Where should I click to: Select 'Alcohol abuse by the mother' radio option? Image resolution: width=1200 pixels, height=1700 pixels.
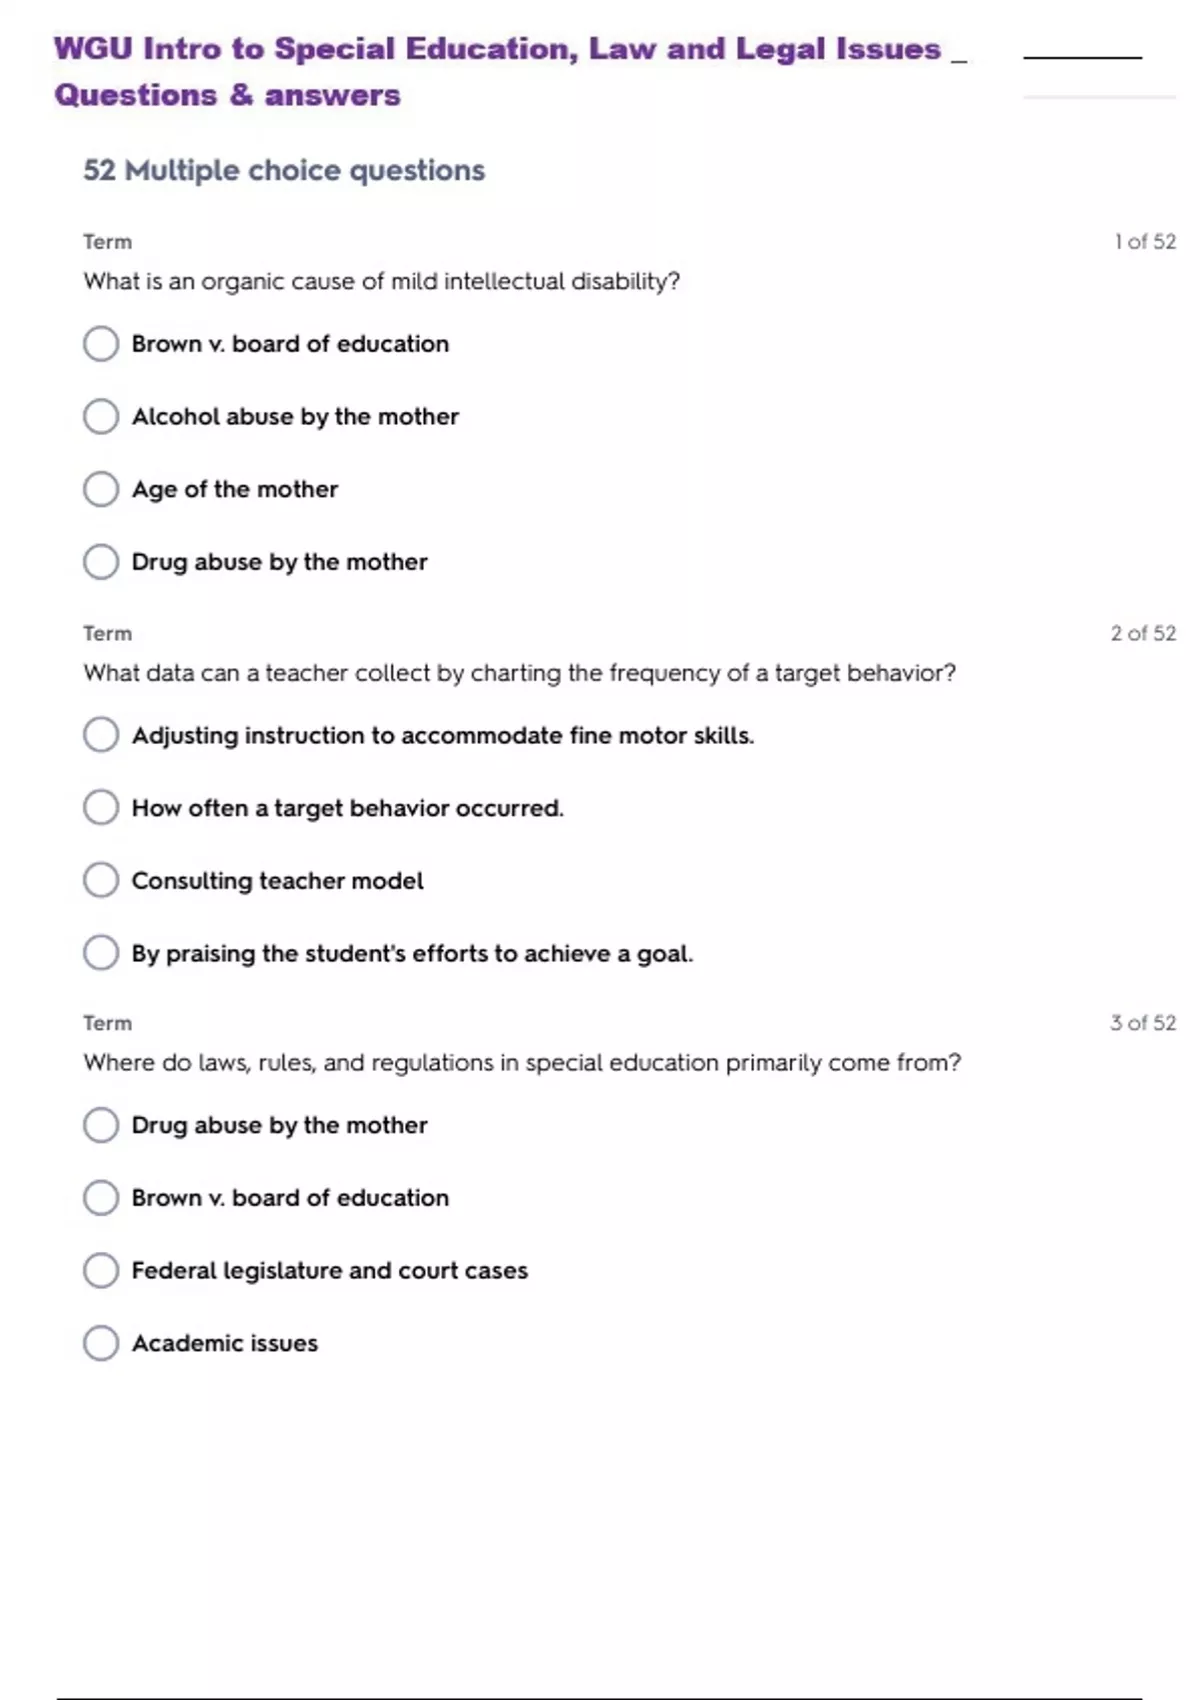pyautogui.click(x=101, y=416)
